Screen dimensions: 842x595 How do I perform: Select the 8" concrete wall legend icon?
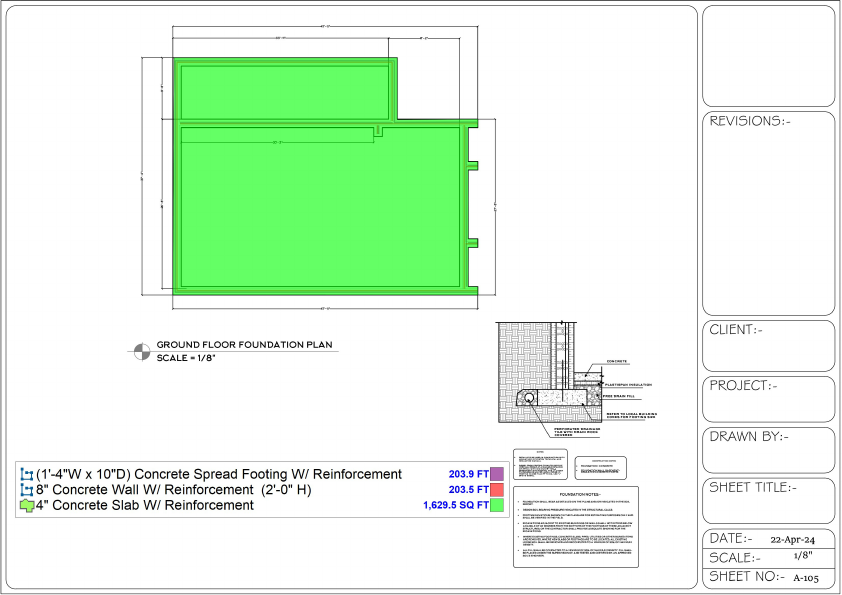pos(28,490)
